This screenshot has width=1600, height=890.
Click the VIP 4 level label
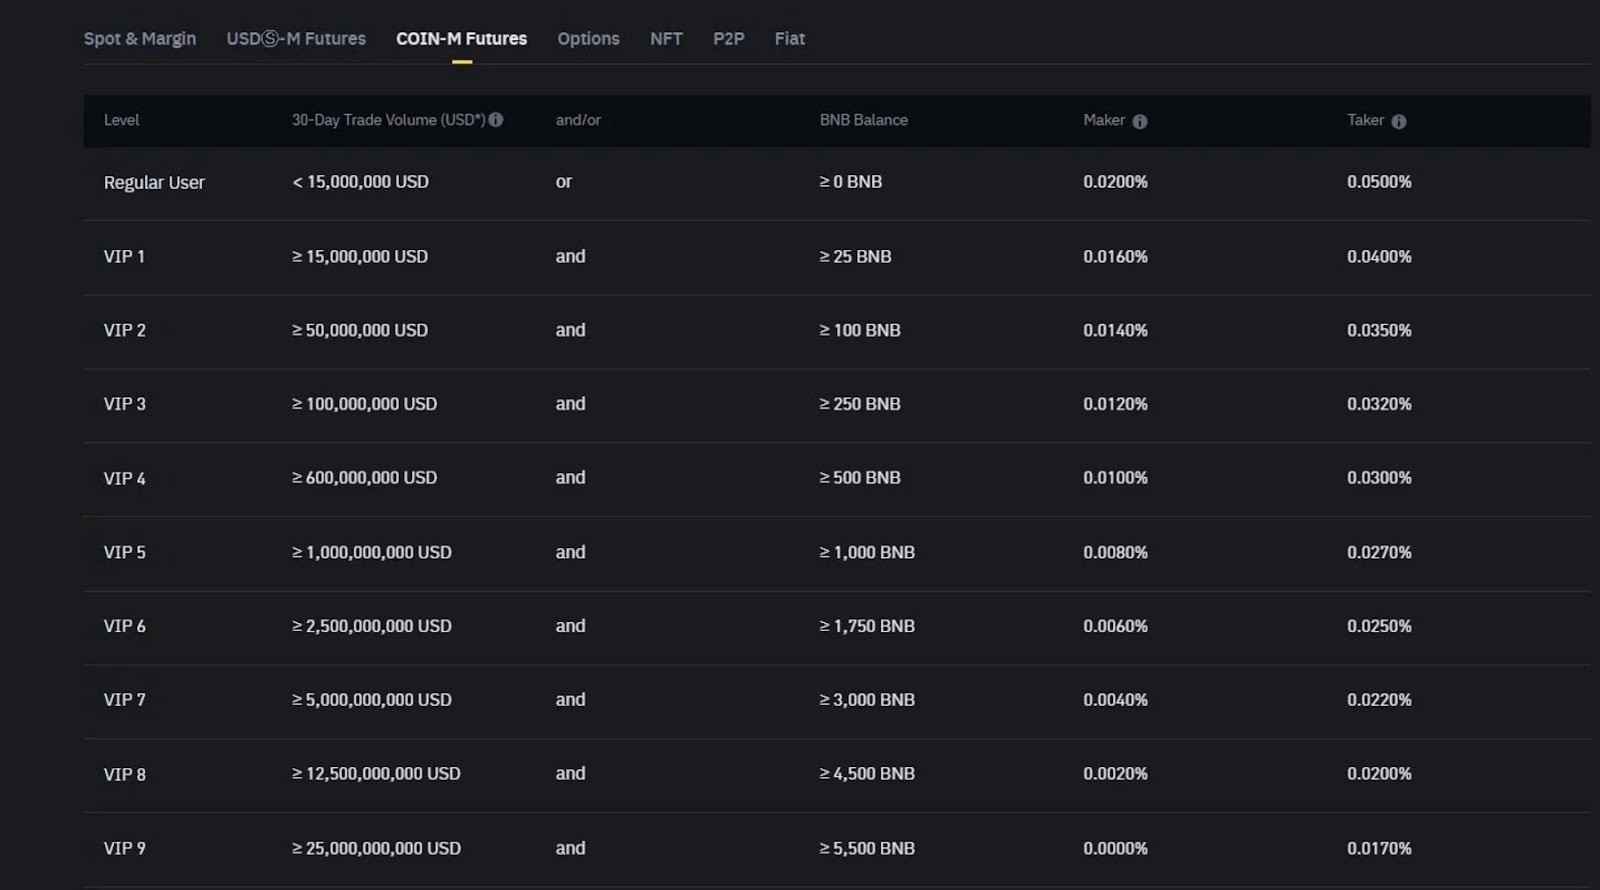pos(124,479)
